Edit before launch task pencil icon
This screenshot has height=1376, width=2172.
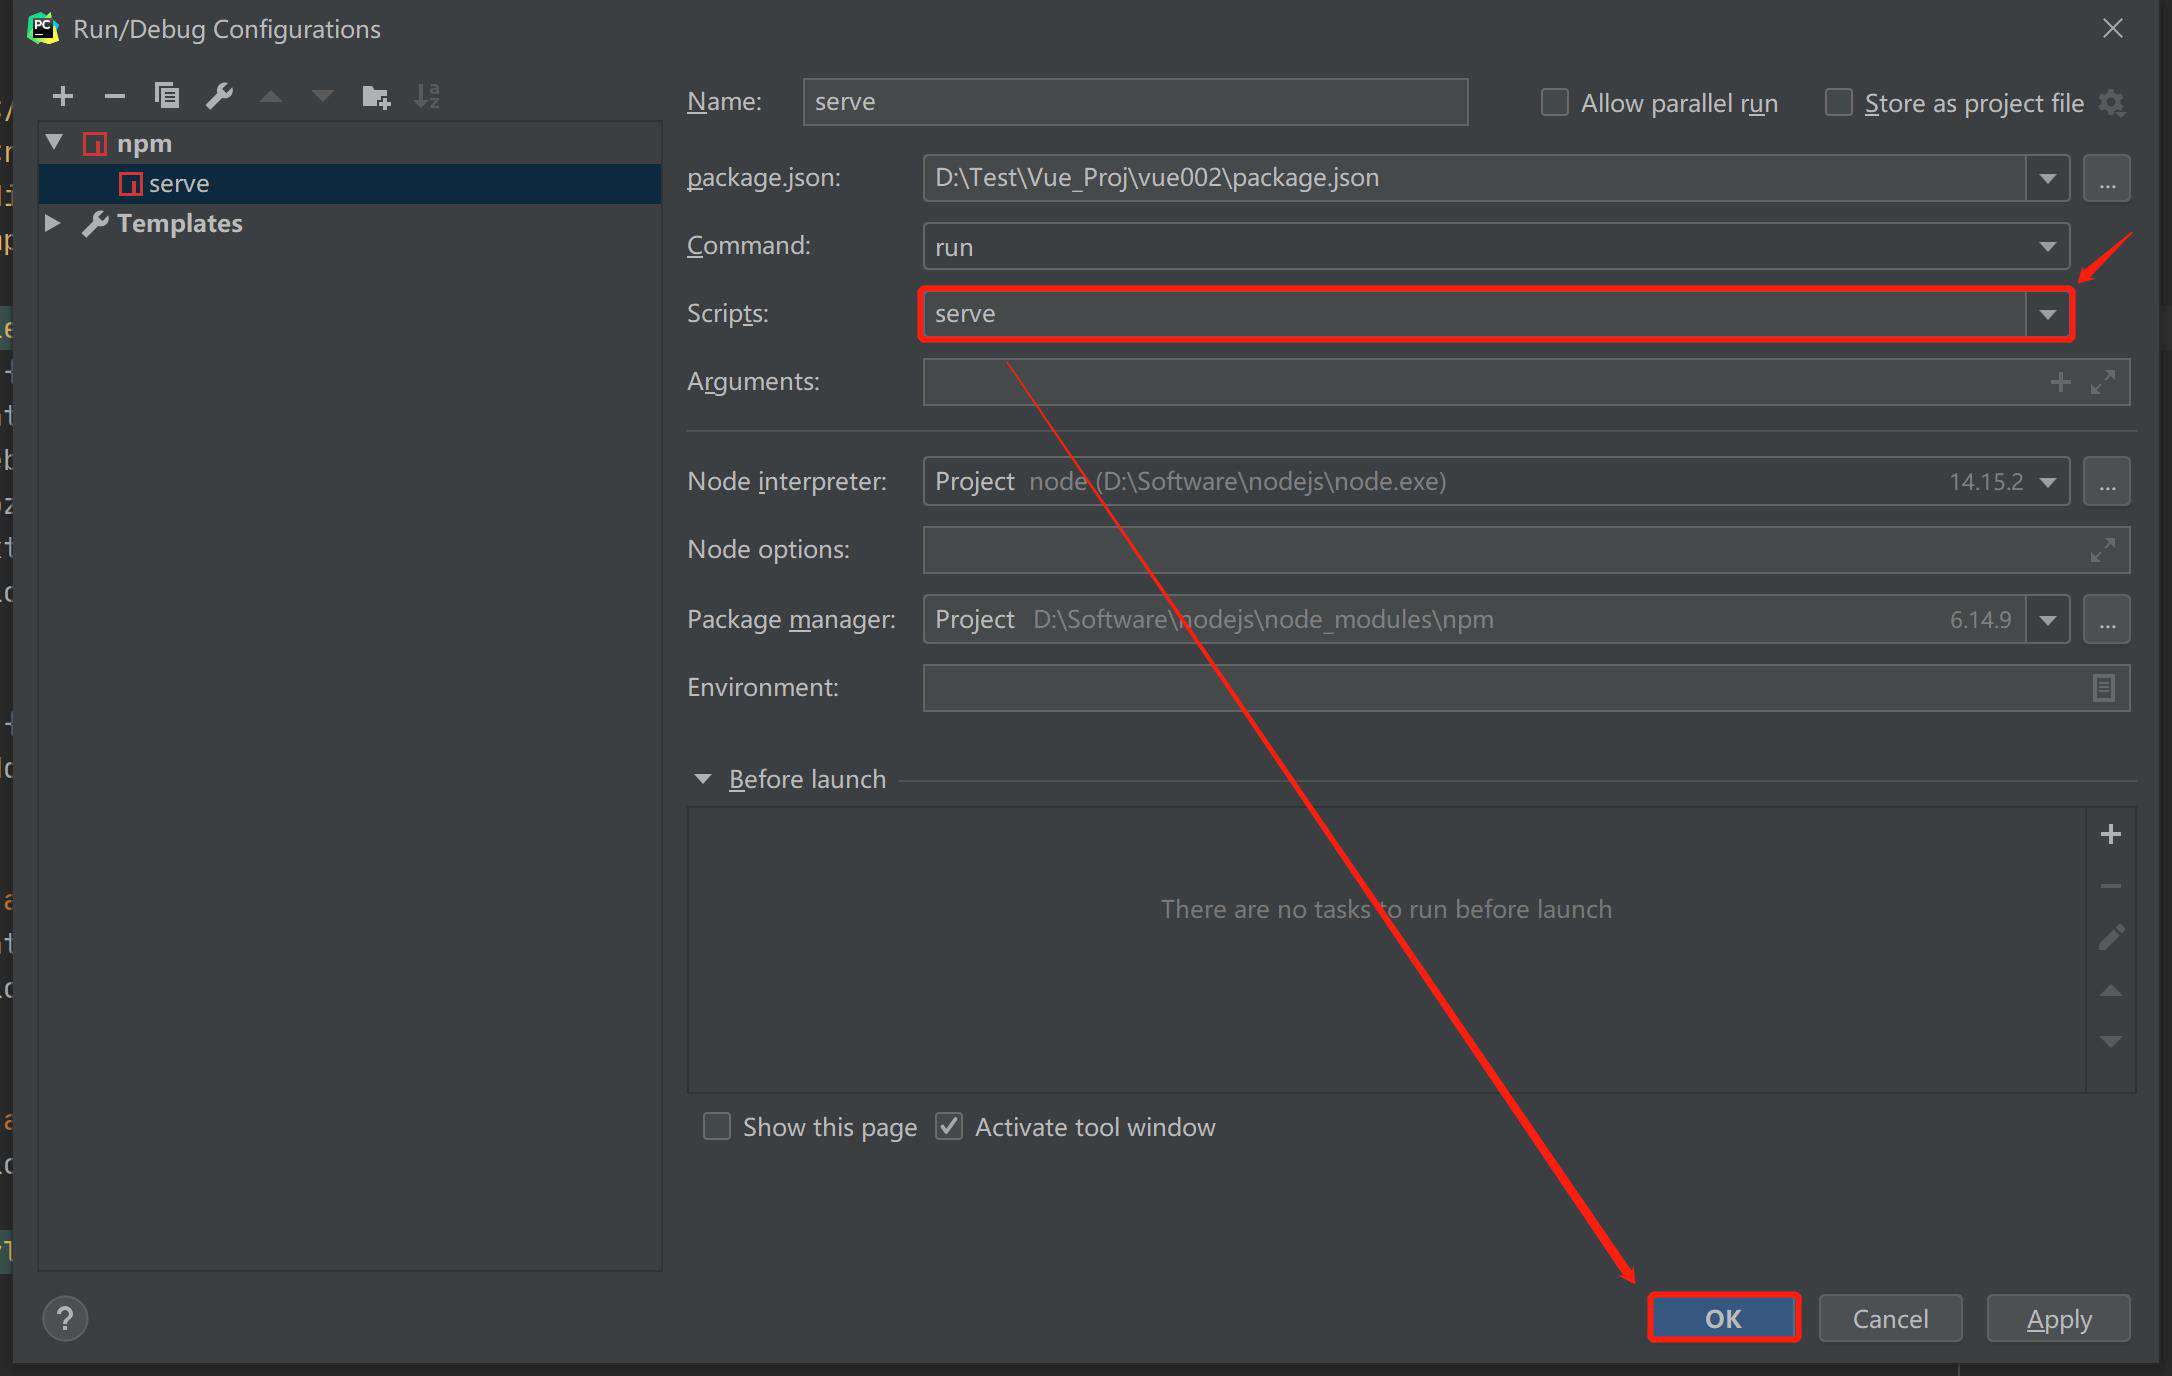[x=2111, y=938]
